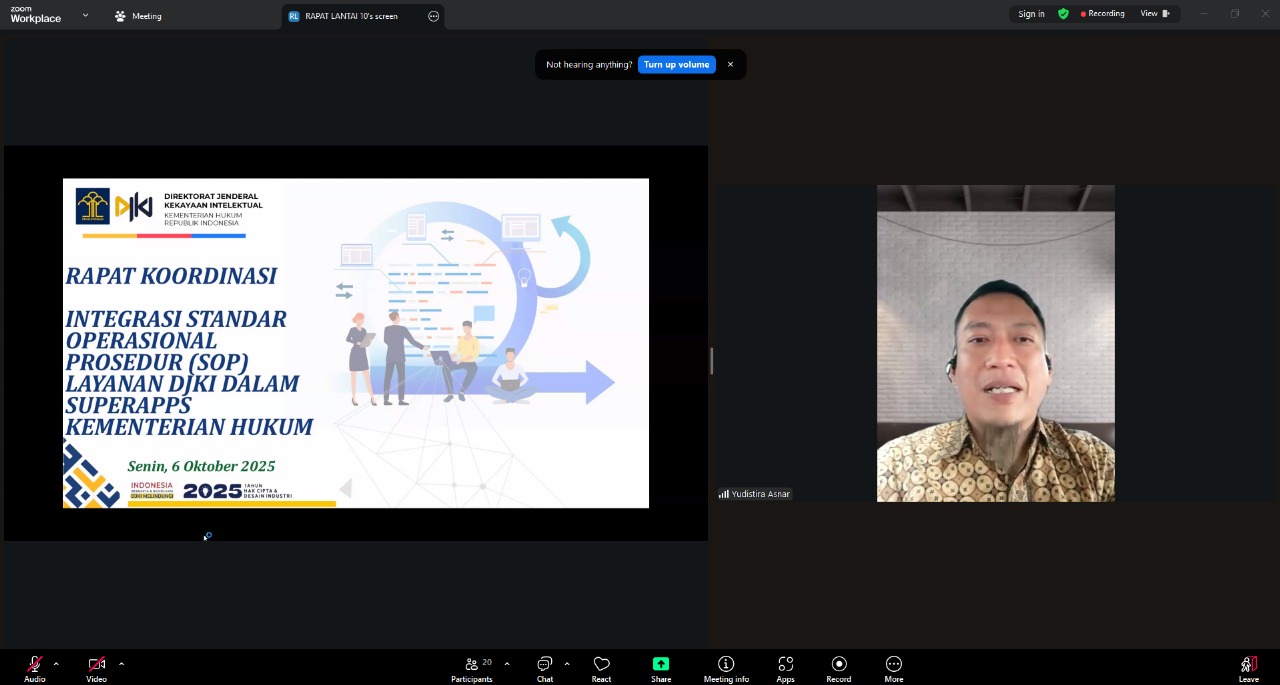Open the More options menu
This screenshot has height=685, width=1280.
pyautogui.click(x=893, y=668)
